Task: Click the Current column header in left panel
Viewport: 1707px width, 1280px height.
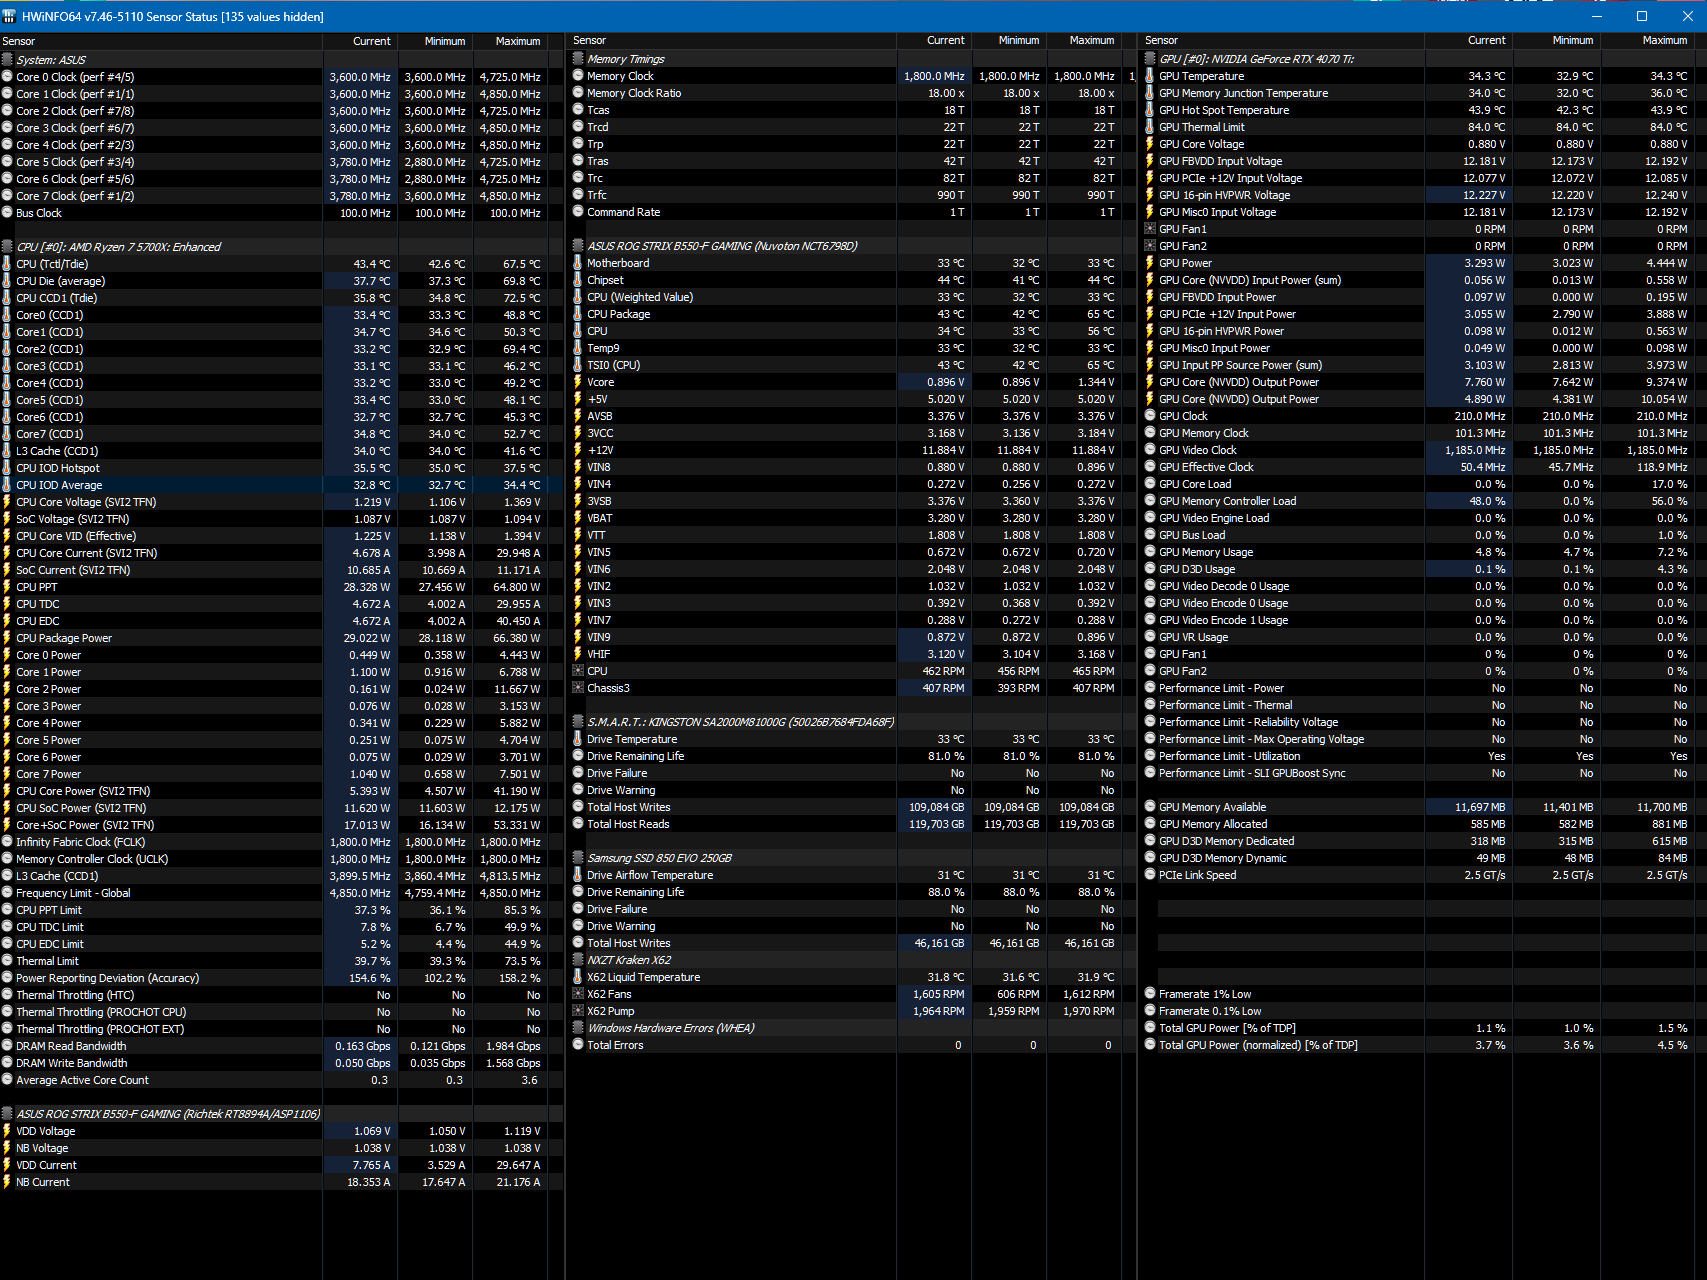Action: (360, 41)
